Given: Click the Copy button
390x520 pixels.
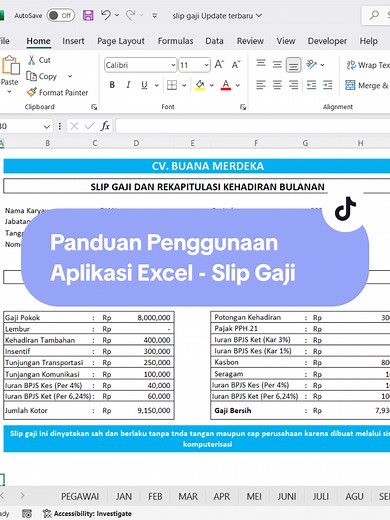Looking at the screenshot, I should pyautogui.click(x=42, y=76).
